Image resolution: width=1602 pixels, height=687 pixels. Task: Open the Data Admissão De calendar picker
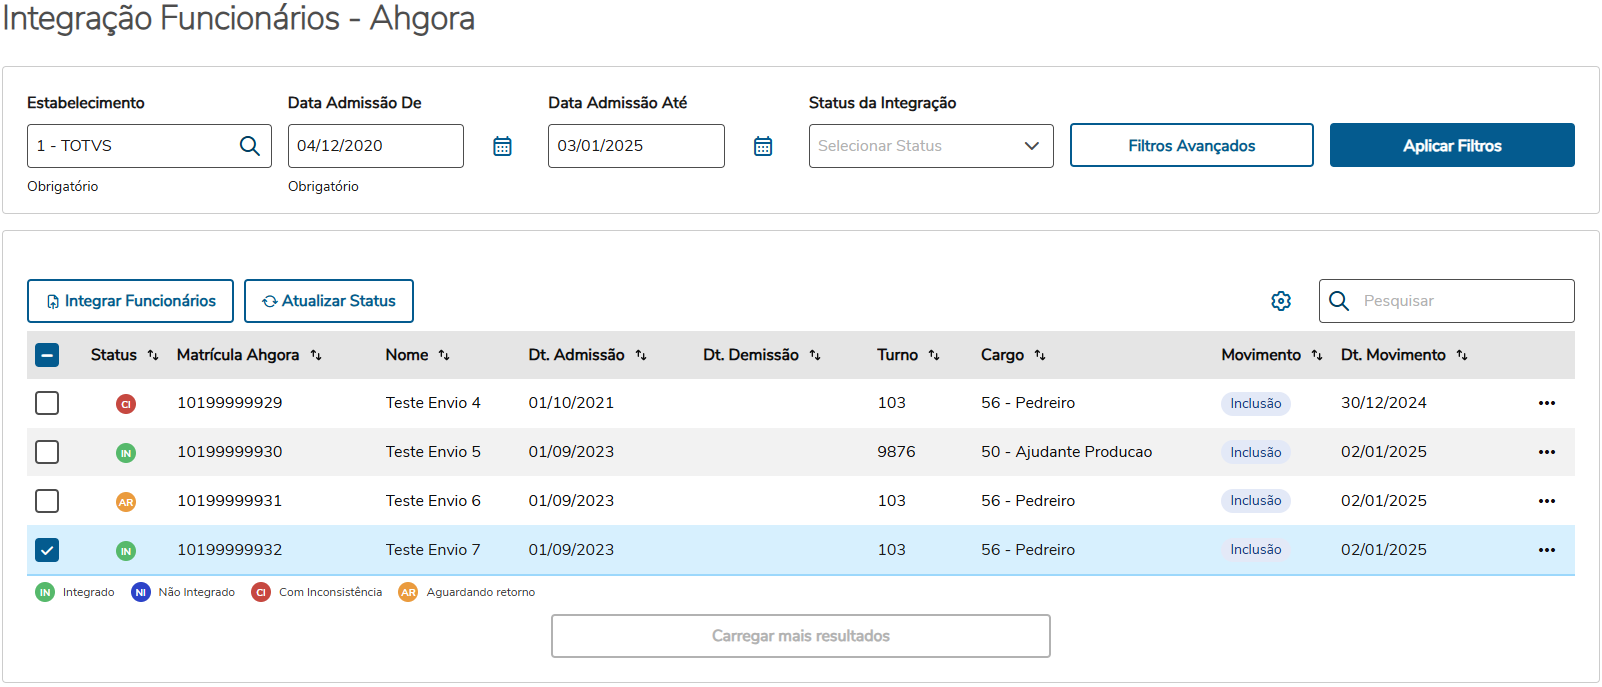point(502,146)
